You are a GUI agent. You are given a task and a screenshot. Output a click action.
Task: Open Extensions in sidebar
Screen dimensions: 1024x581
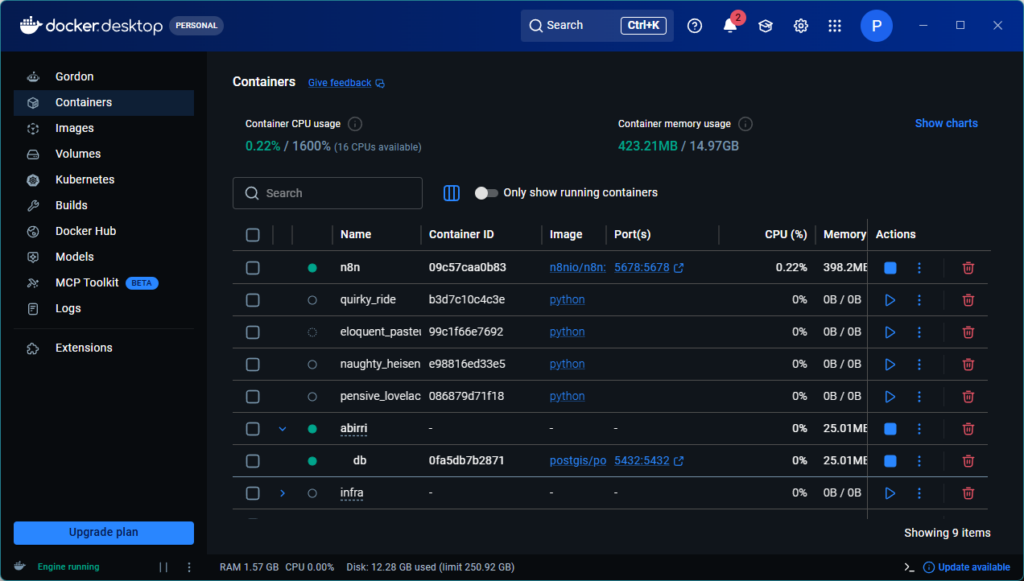tap(104, 348)
